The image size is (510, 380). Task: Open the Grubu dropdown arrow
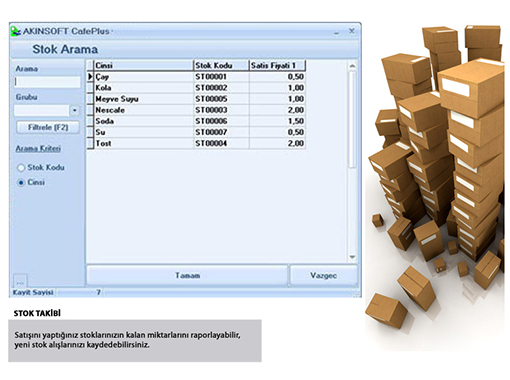[x=74, y=110]
